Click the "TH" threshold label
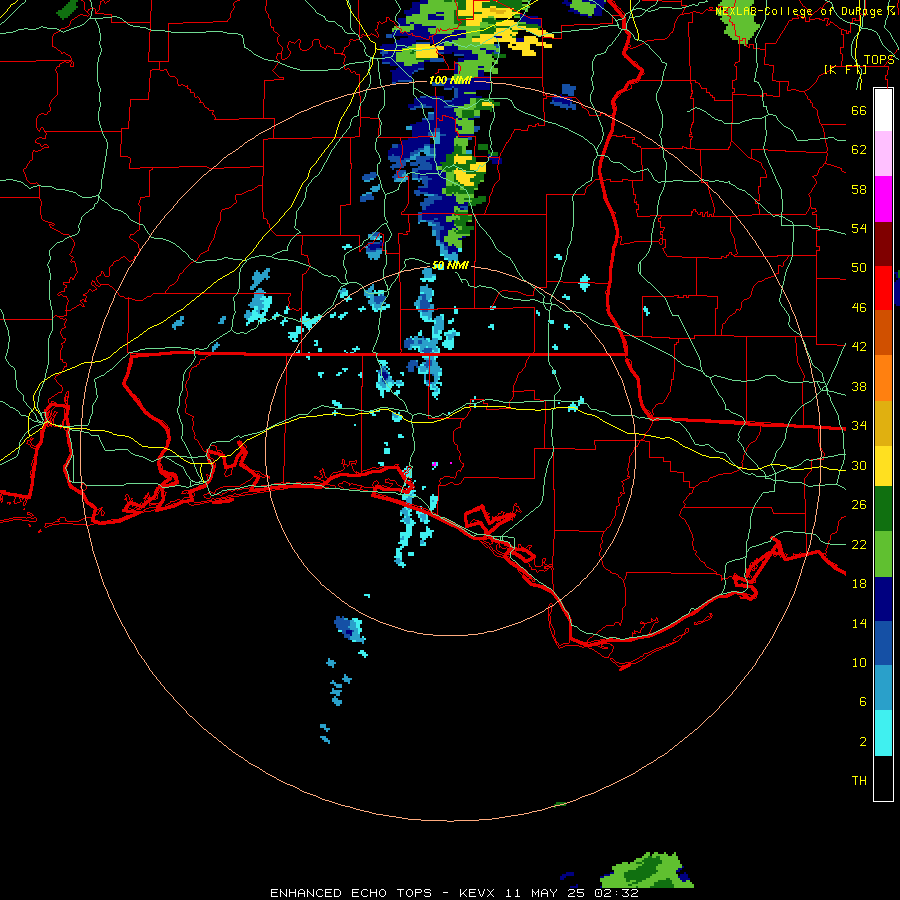Screen dimensions: 900x900 click(859, 781)
